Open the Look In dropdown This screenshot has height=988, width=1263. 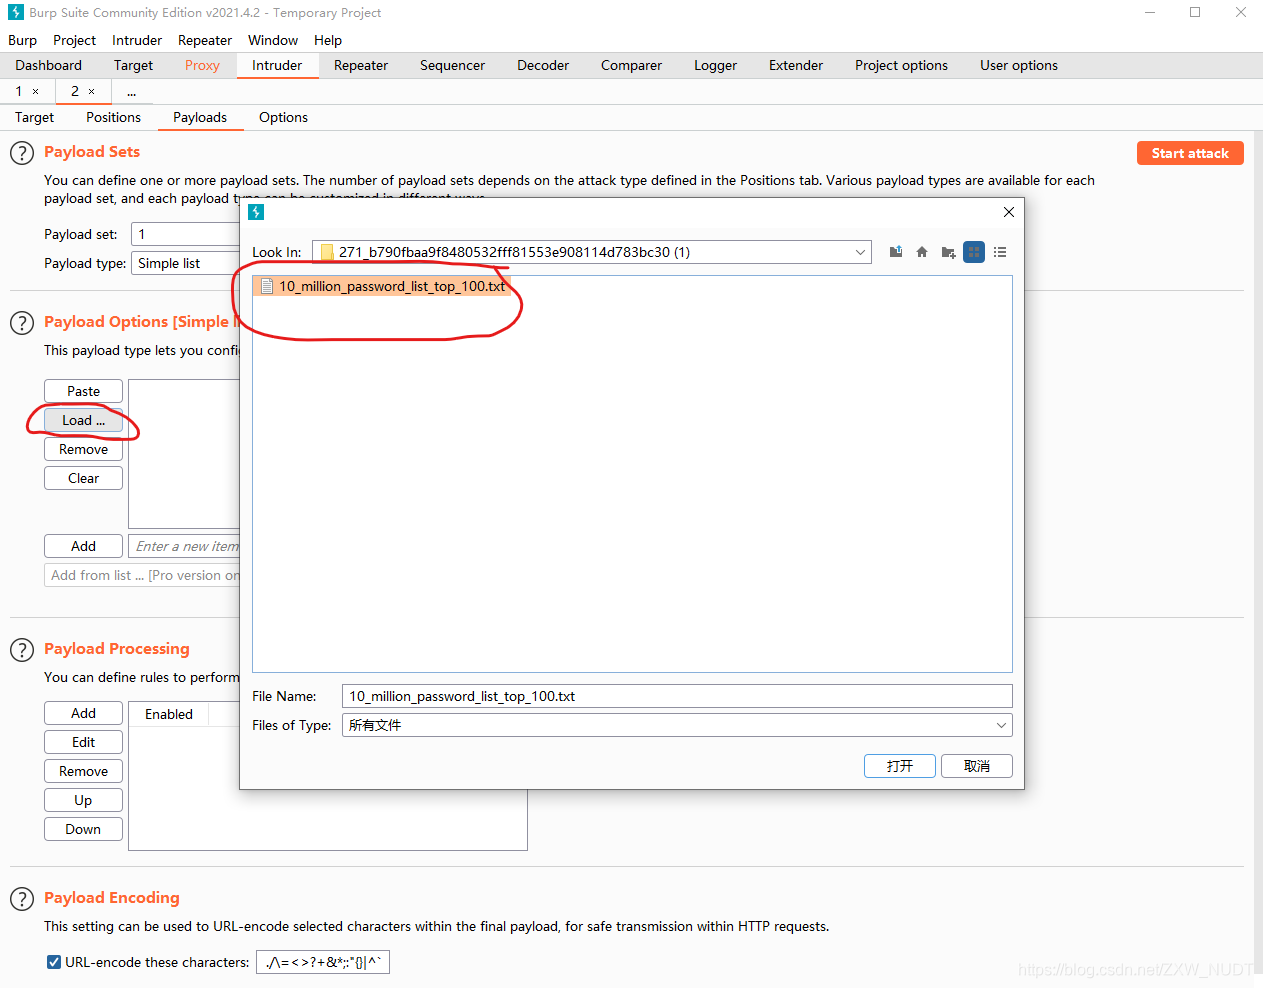[859, 251]
